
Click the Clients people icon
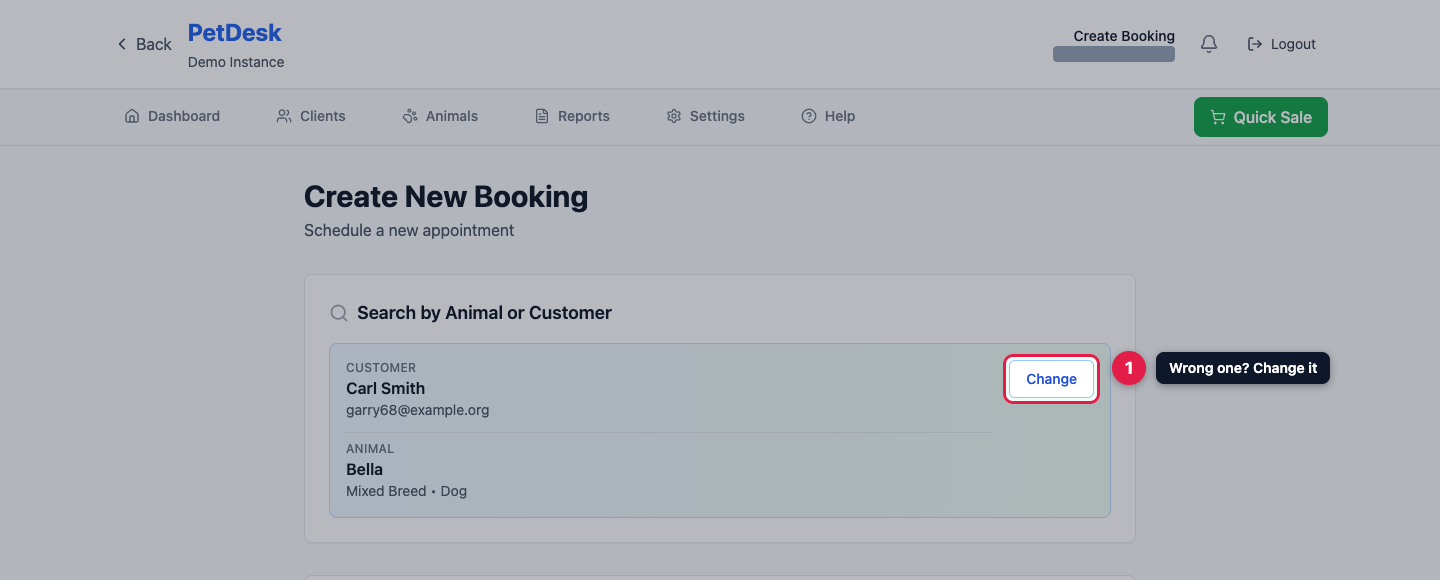[x=284, y=116]
